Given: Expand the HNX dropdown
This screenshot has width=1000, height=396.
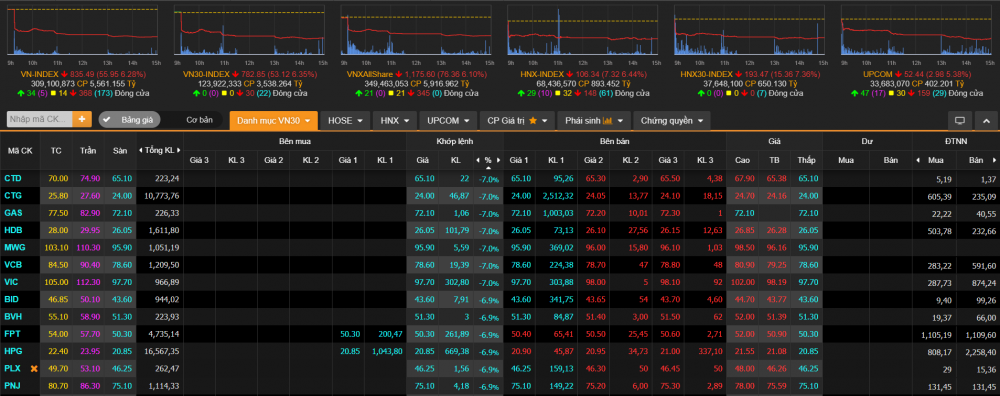Looking at the screenshot, I should pyautogui.click(x=395, y=120).
